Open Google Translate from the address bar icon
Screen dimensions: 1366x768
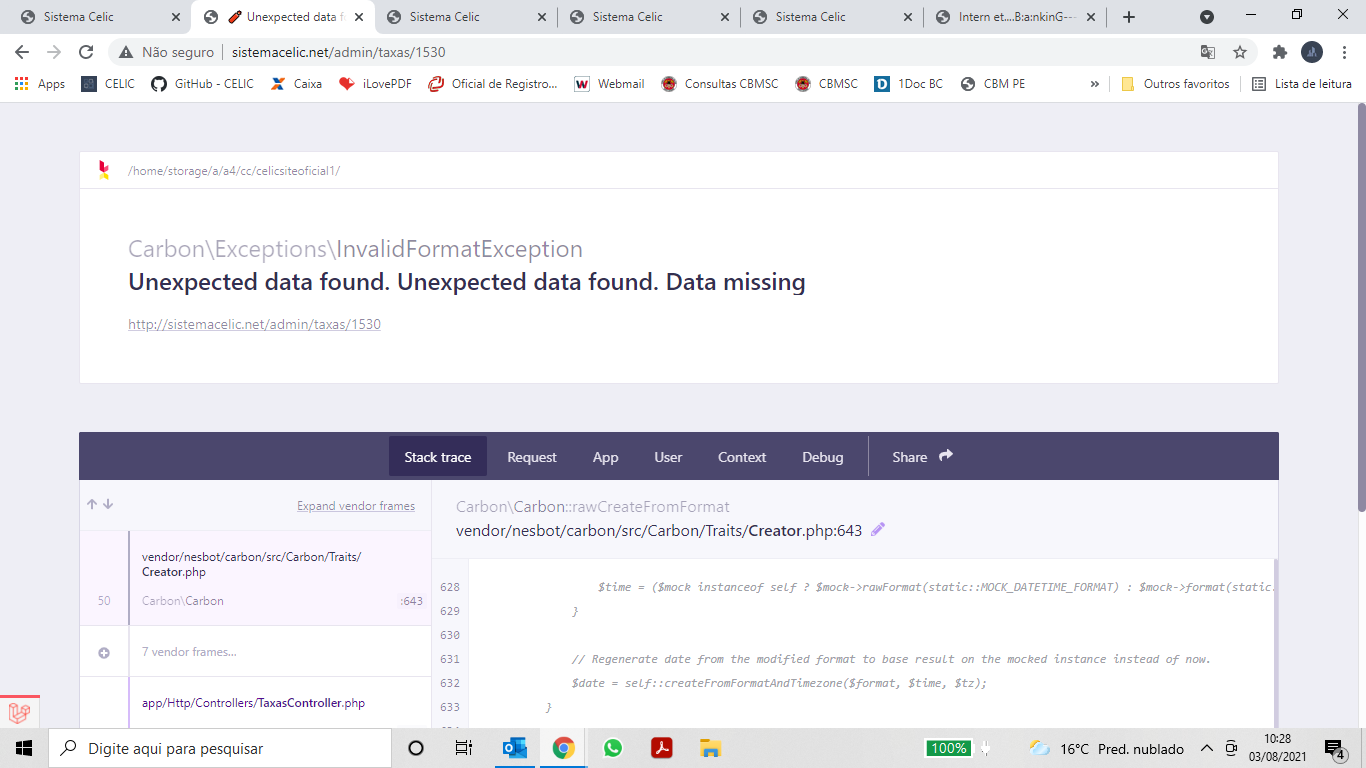(1208, 51)
